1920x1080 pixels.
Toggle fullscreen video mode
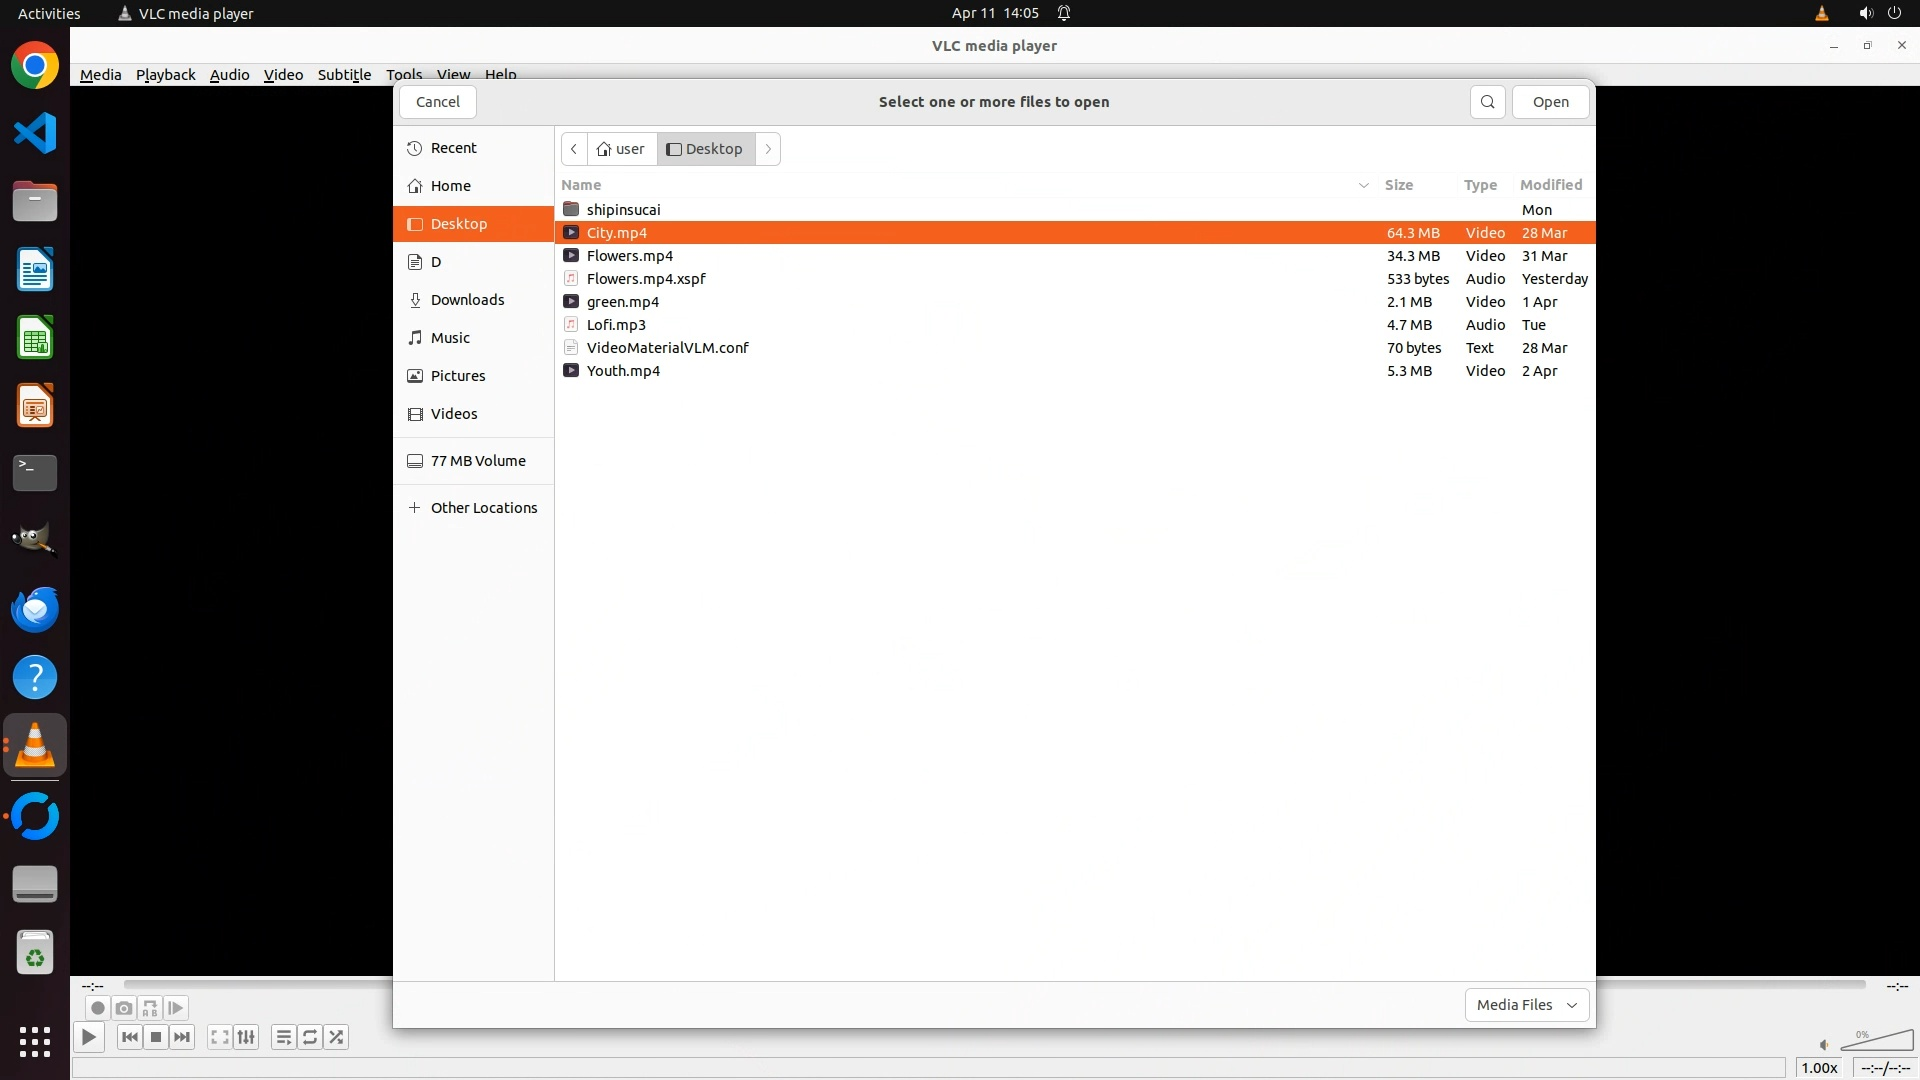coord(219,1037)
